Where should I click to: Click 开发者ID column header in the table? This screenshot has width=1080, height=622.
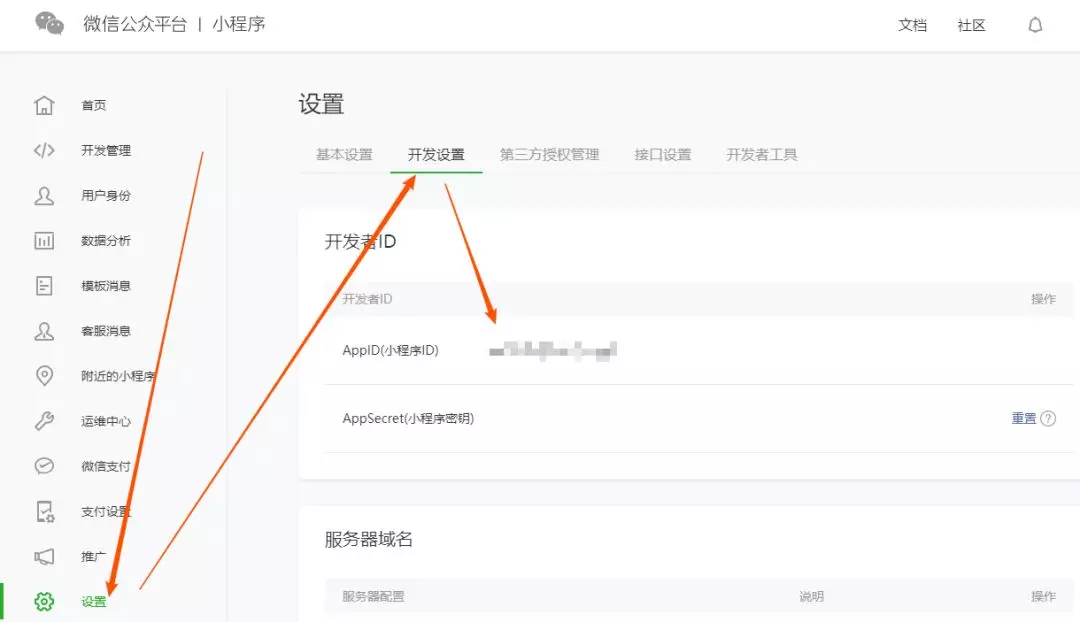(x=367, y=299)
